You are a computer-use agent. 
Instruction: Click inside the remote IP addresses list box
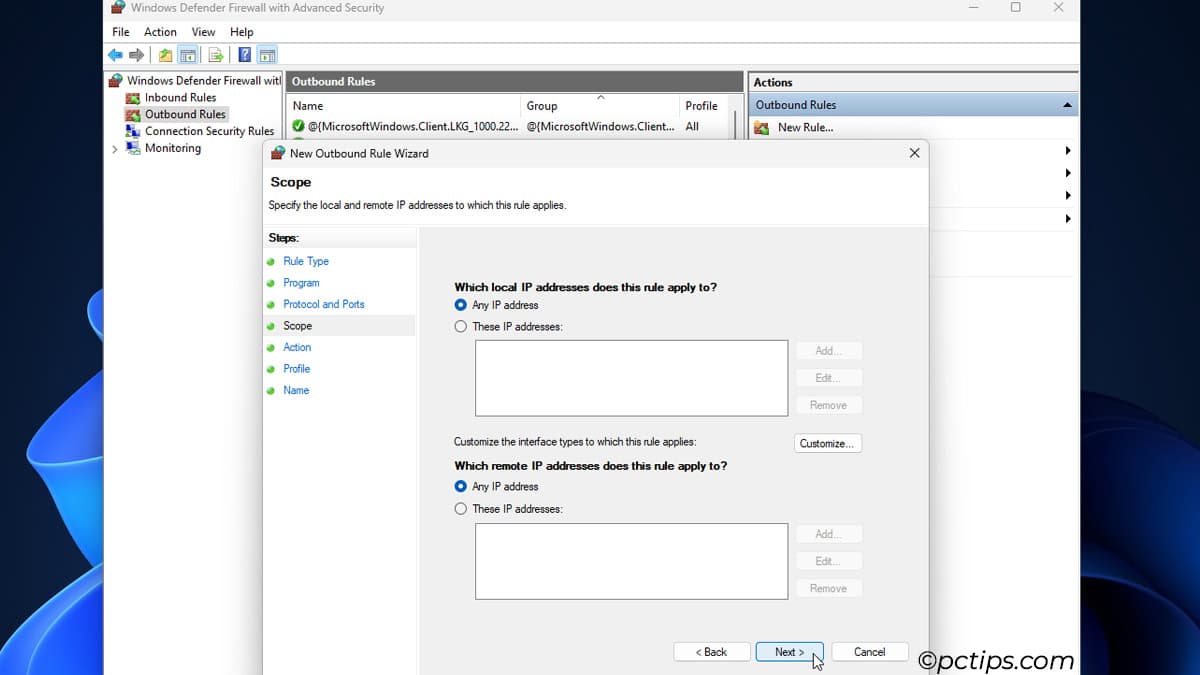(631, 560)
